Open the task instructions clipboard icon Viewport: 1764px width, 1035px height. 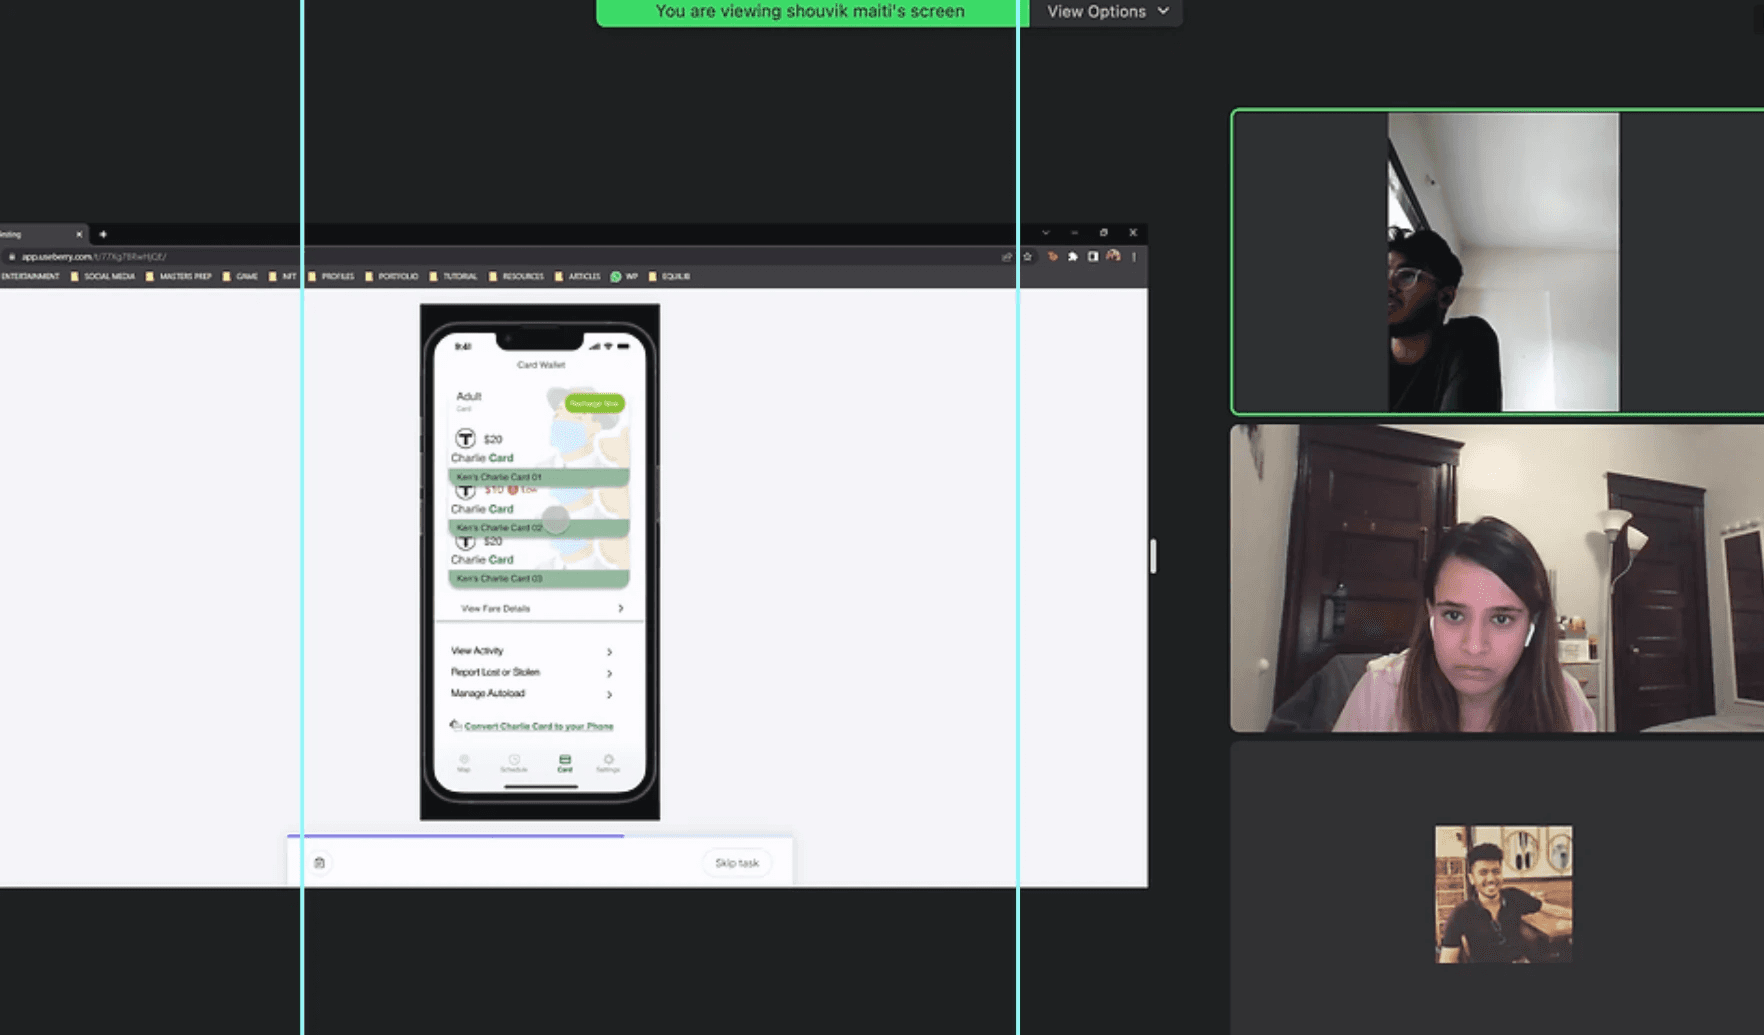click(320, 863)
